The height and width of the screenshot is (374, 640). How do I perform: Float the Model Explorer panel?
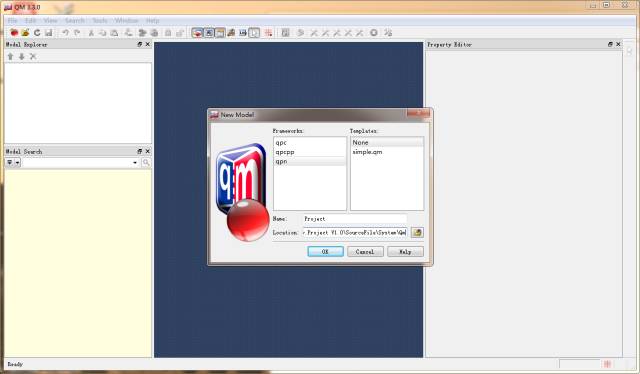tap(140, 44)
